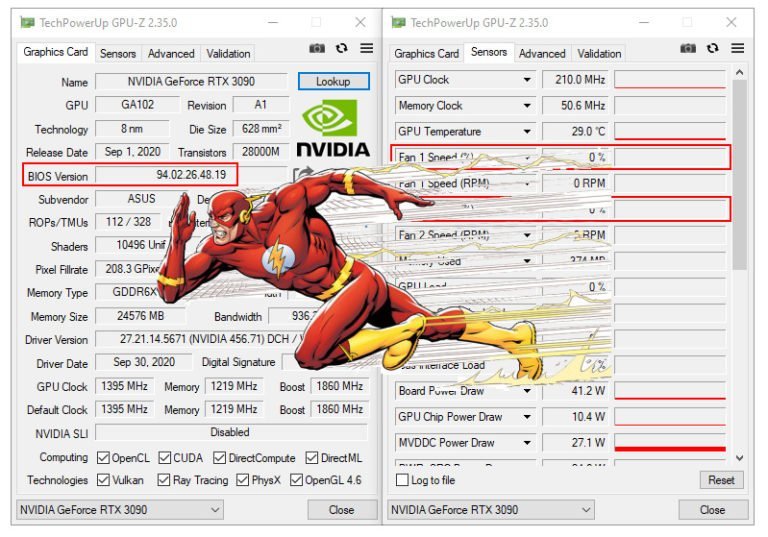The height and width of the screenshot is (537, 768).
Task: Click refresh icon in Sensors window
Action: tap(713, 48)
